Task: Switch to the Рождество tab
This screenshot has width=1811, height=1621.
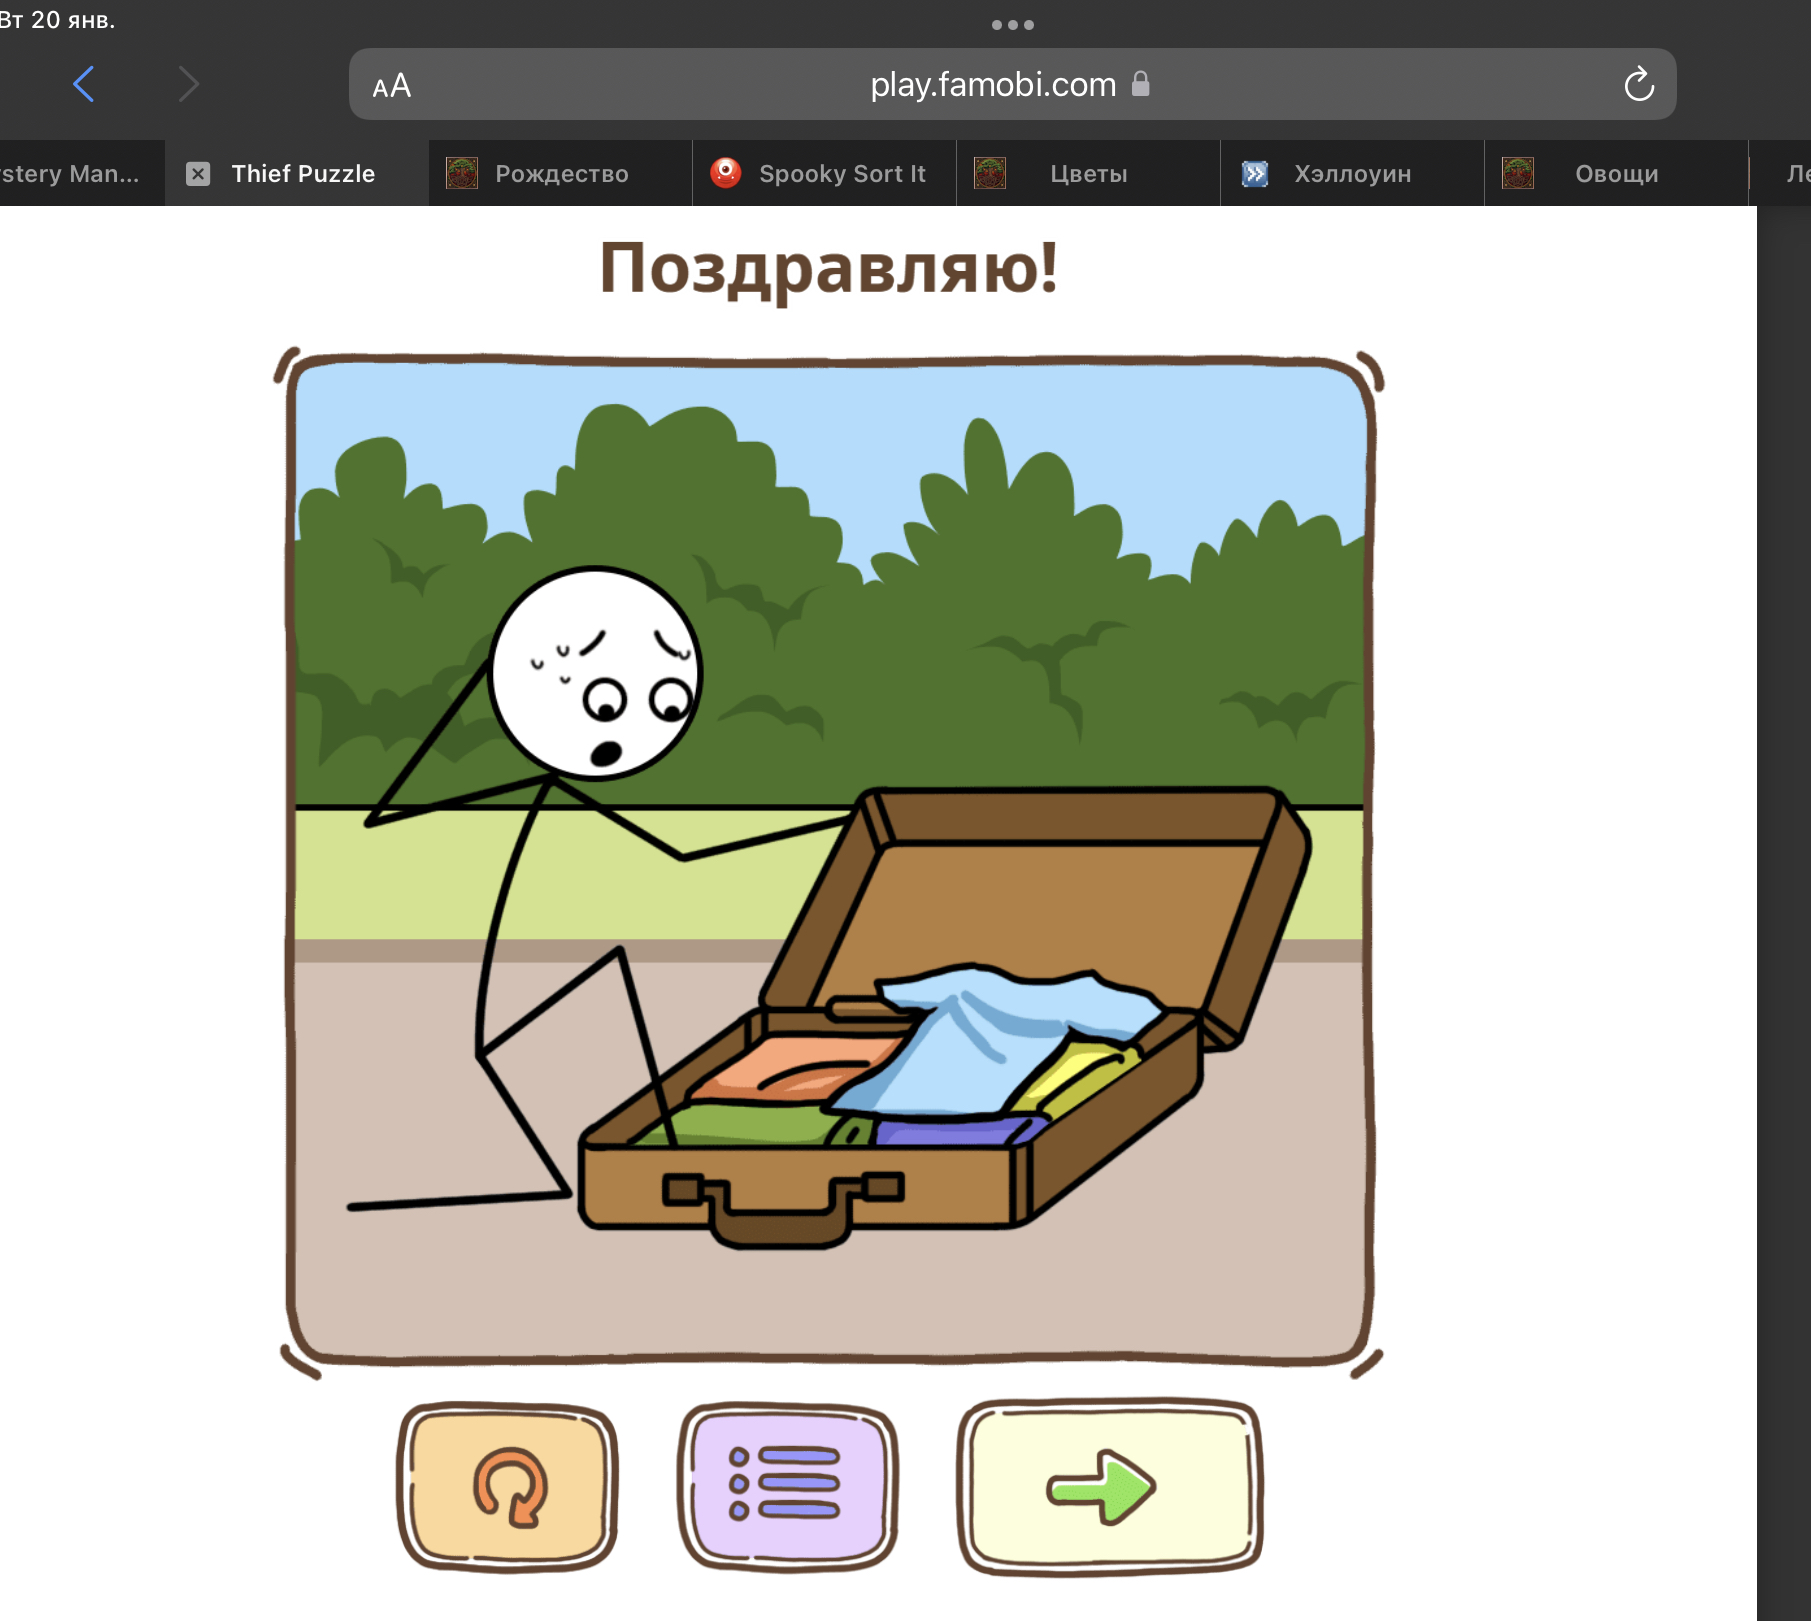Action: coord(560,174)
